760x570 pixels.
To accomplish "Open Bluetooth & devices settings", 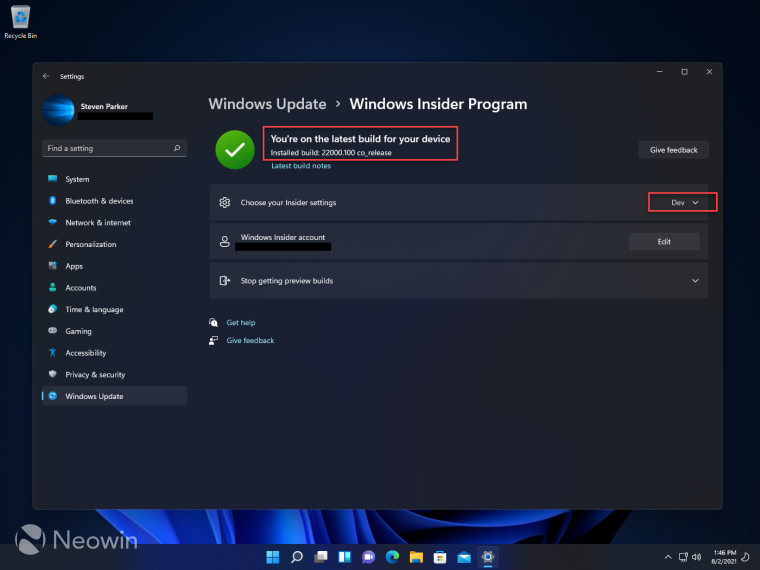I will [114, 201].
